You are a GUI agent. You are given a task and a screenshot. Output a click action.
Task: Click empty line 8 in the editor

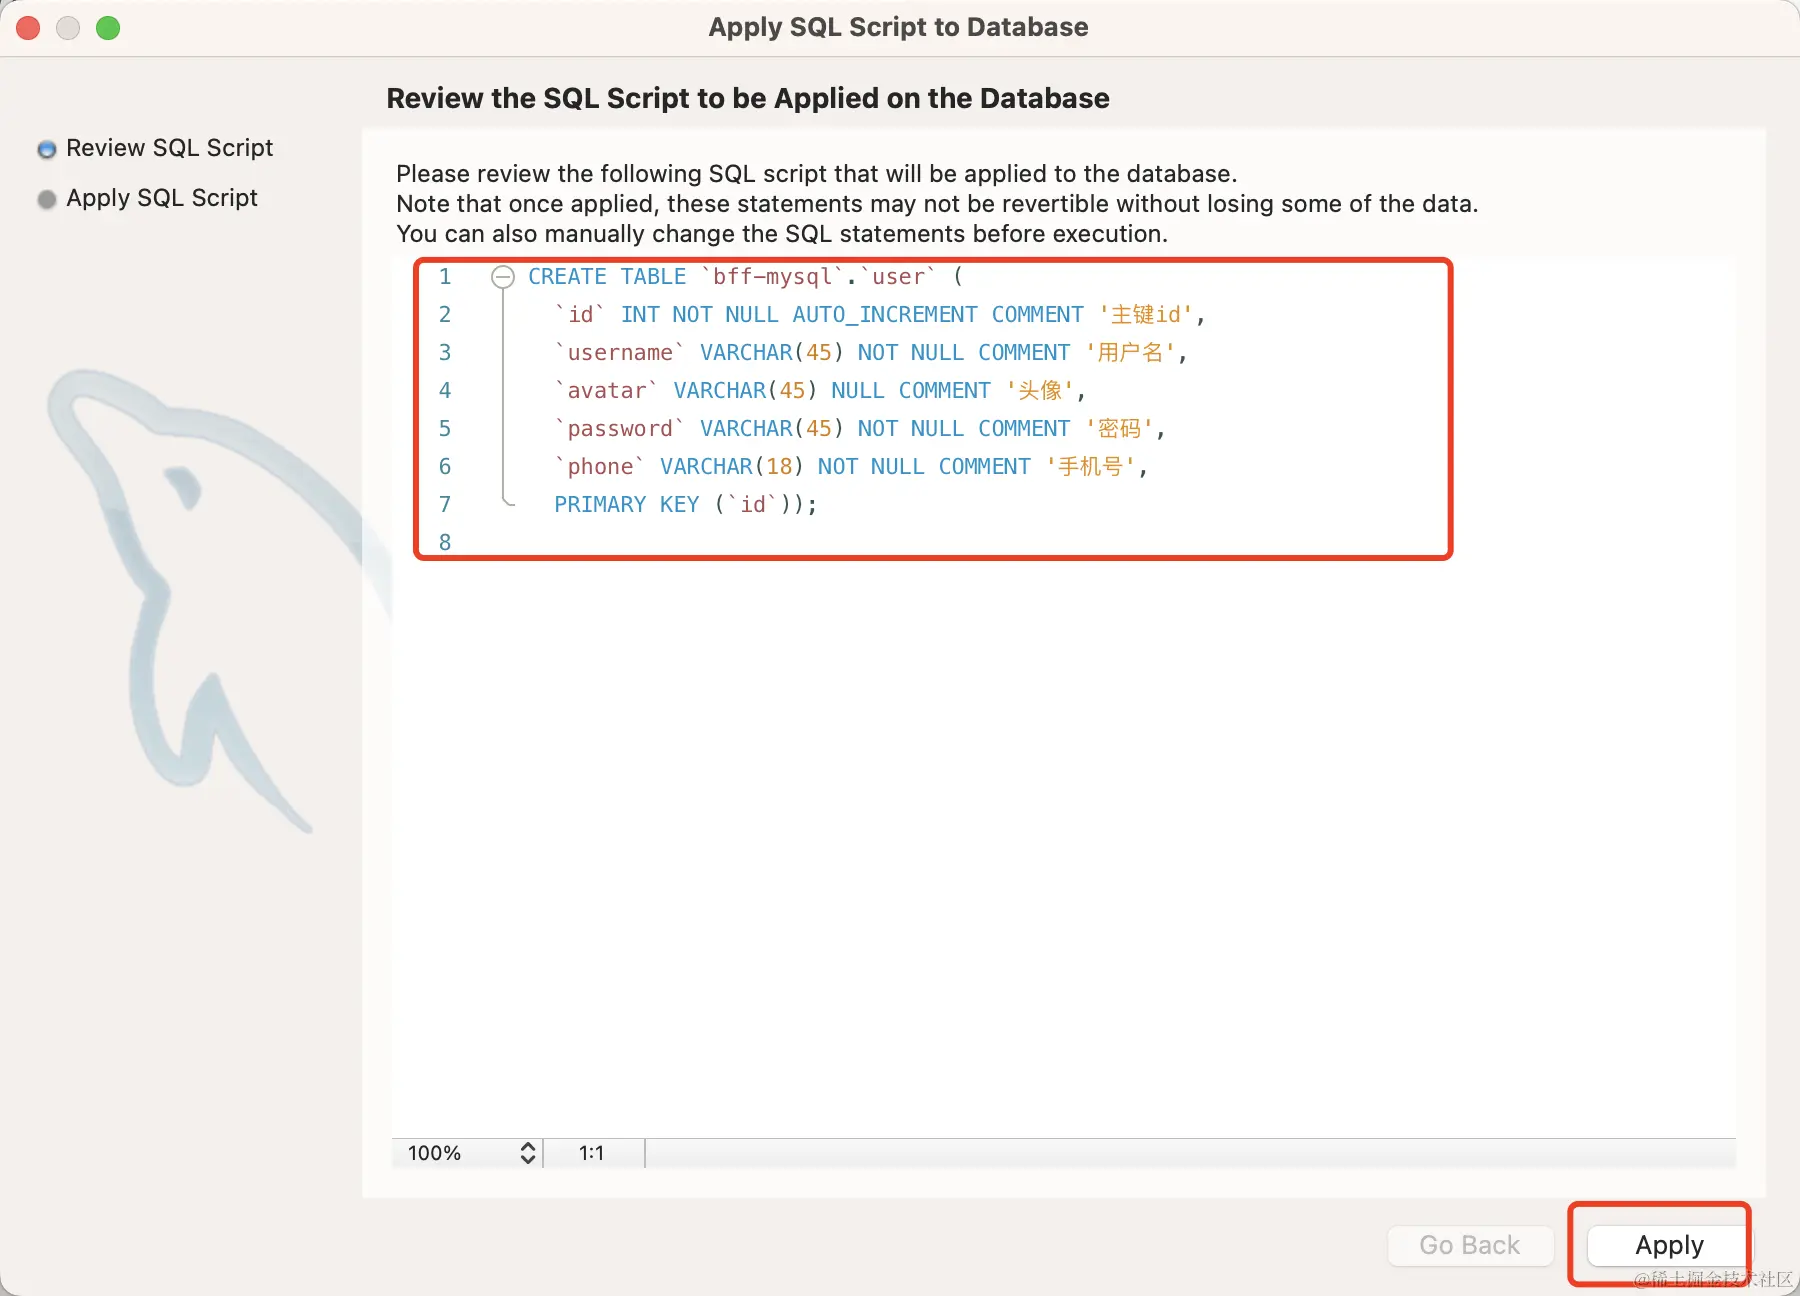pyautogui.click(x=700, y=542)
